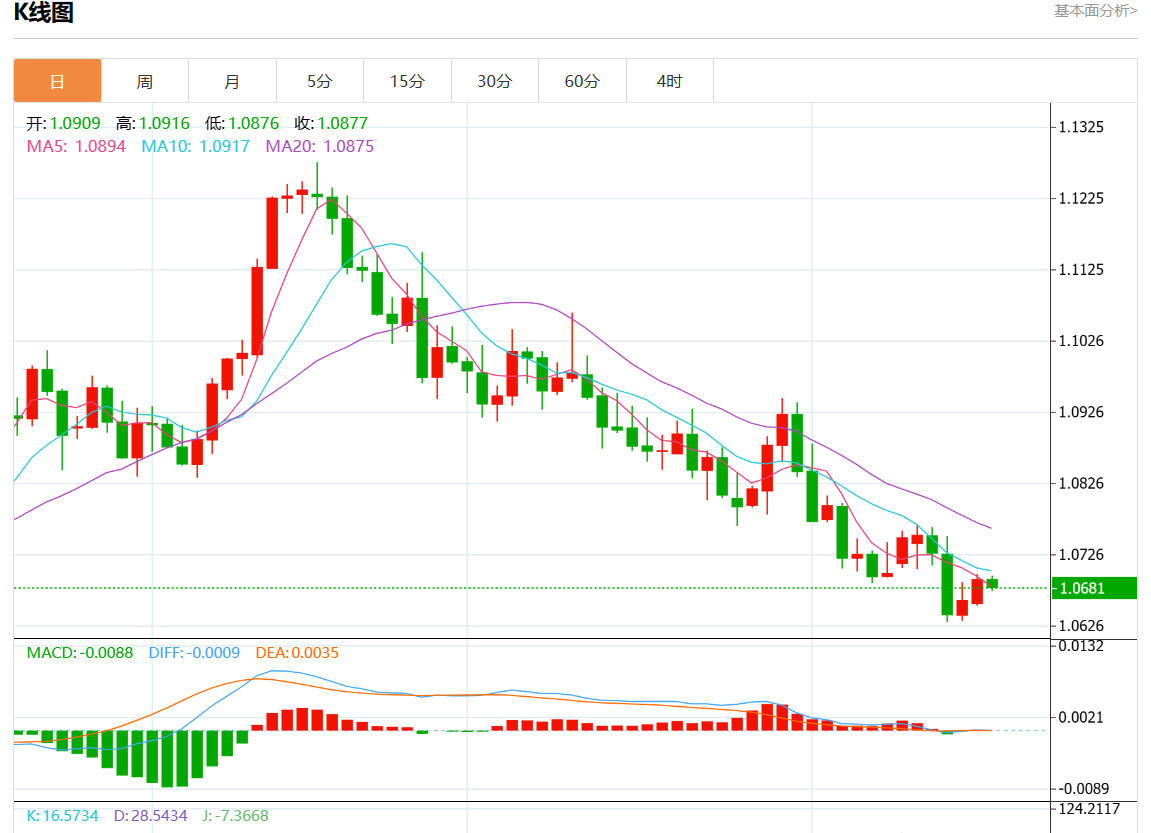Click the K线图 chart title
Screen dimensions: 1151x833
(43, 13)
